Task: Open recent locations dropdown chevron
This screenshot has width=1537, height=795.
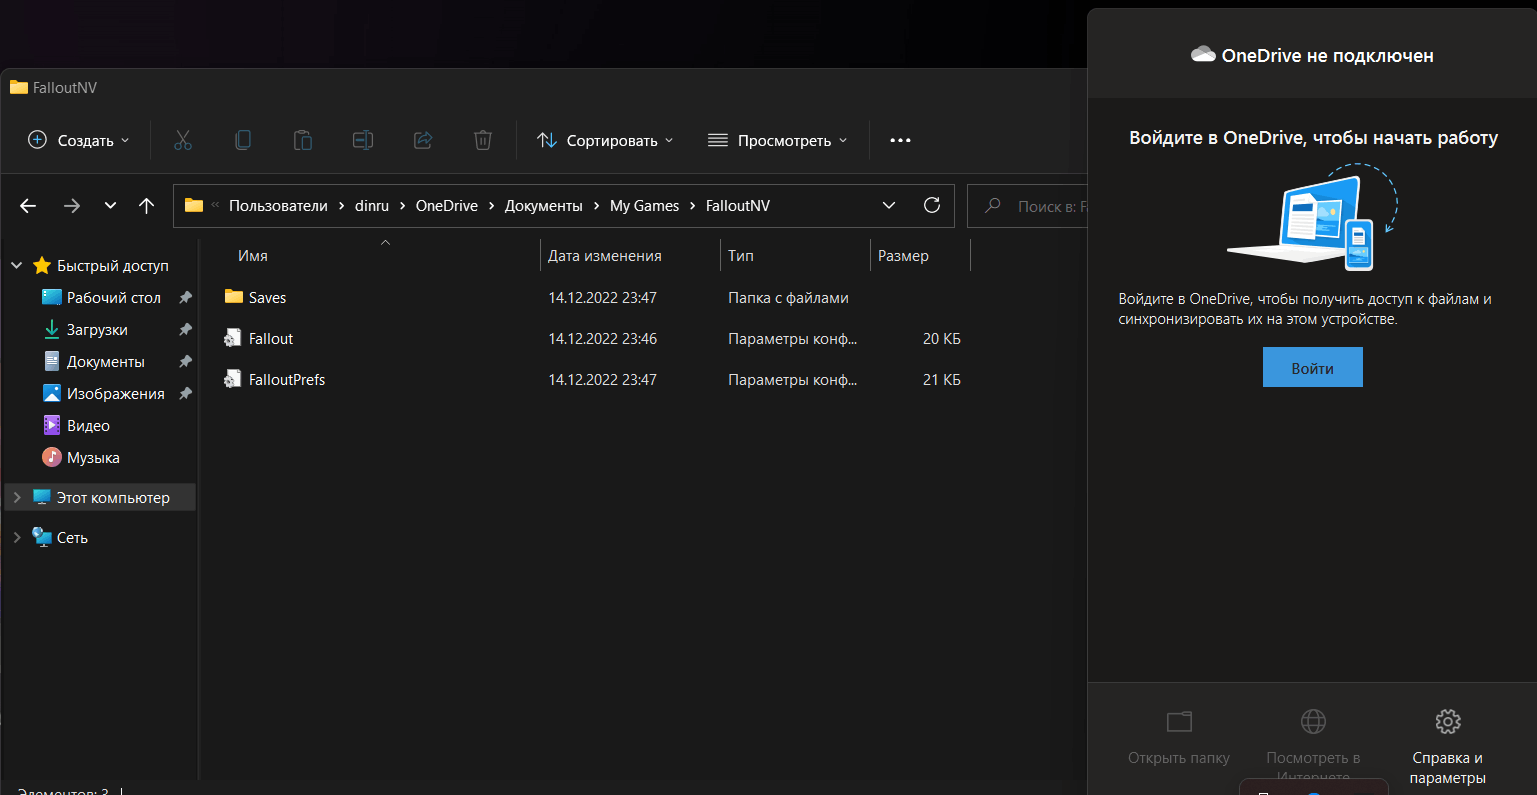Action: tap(110, 206)
